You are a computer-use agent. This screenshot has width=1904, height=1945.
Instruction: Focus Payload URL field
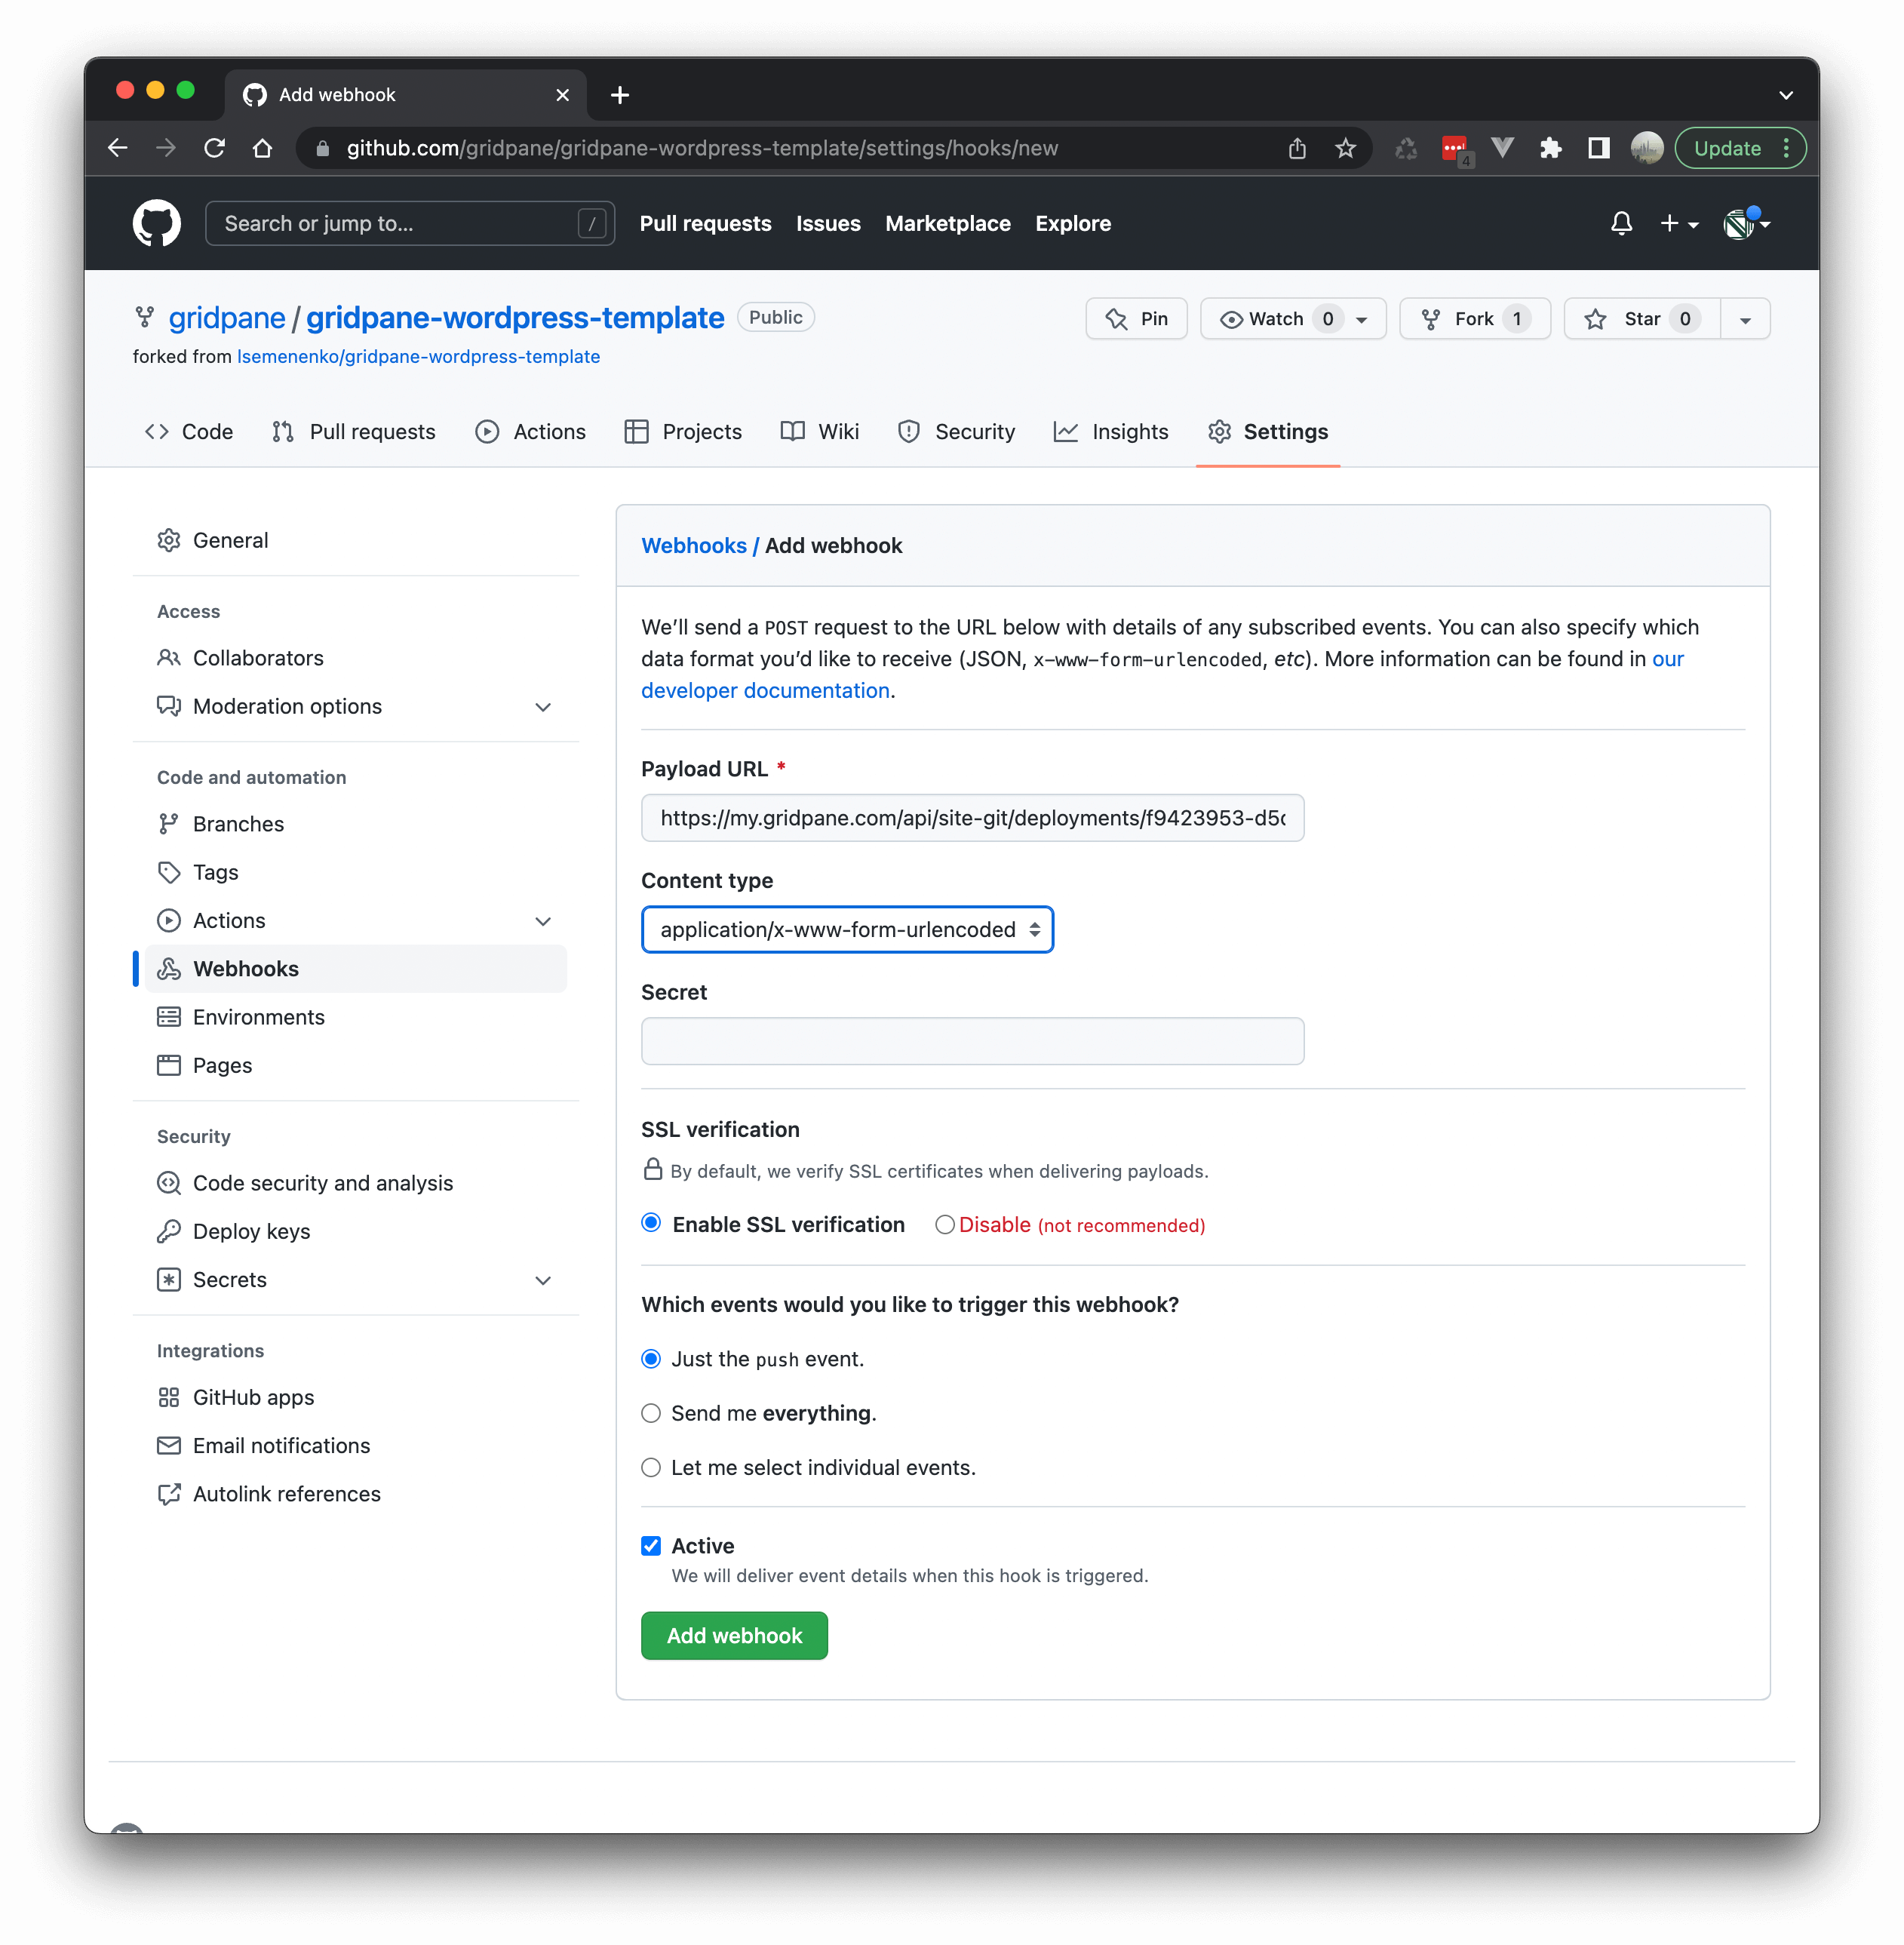[x=972, y=818]
